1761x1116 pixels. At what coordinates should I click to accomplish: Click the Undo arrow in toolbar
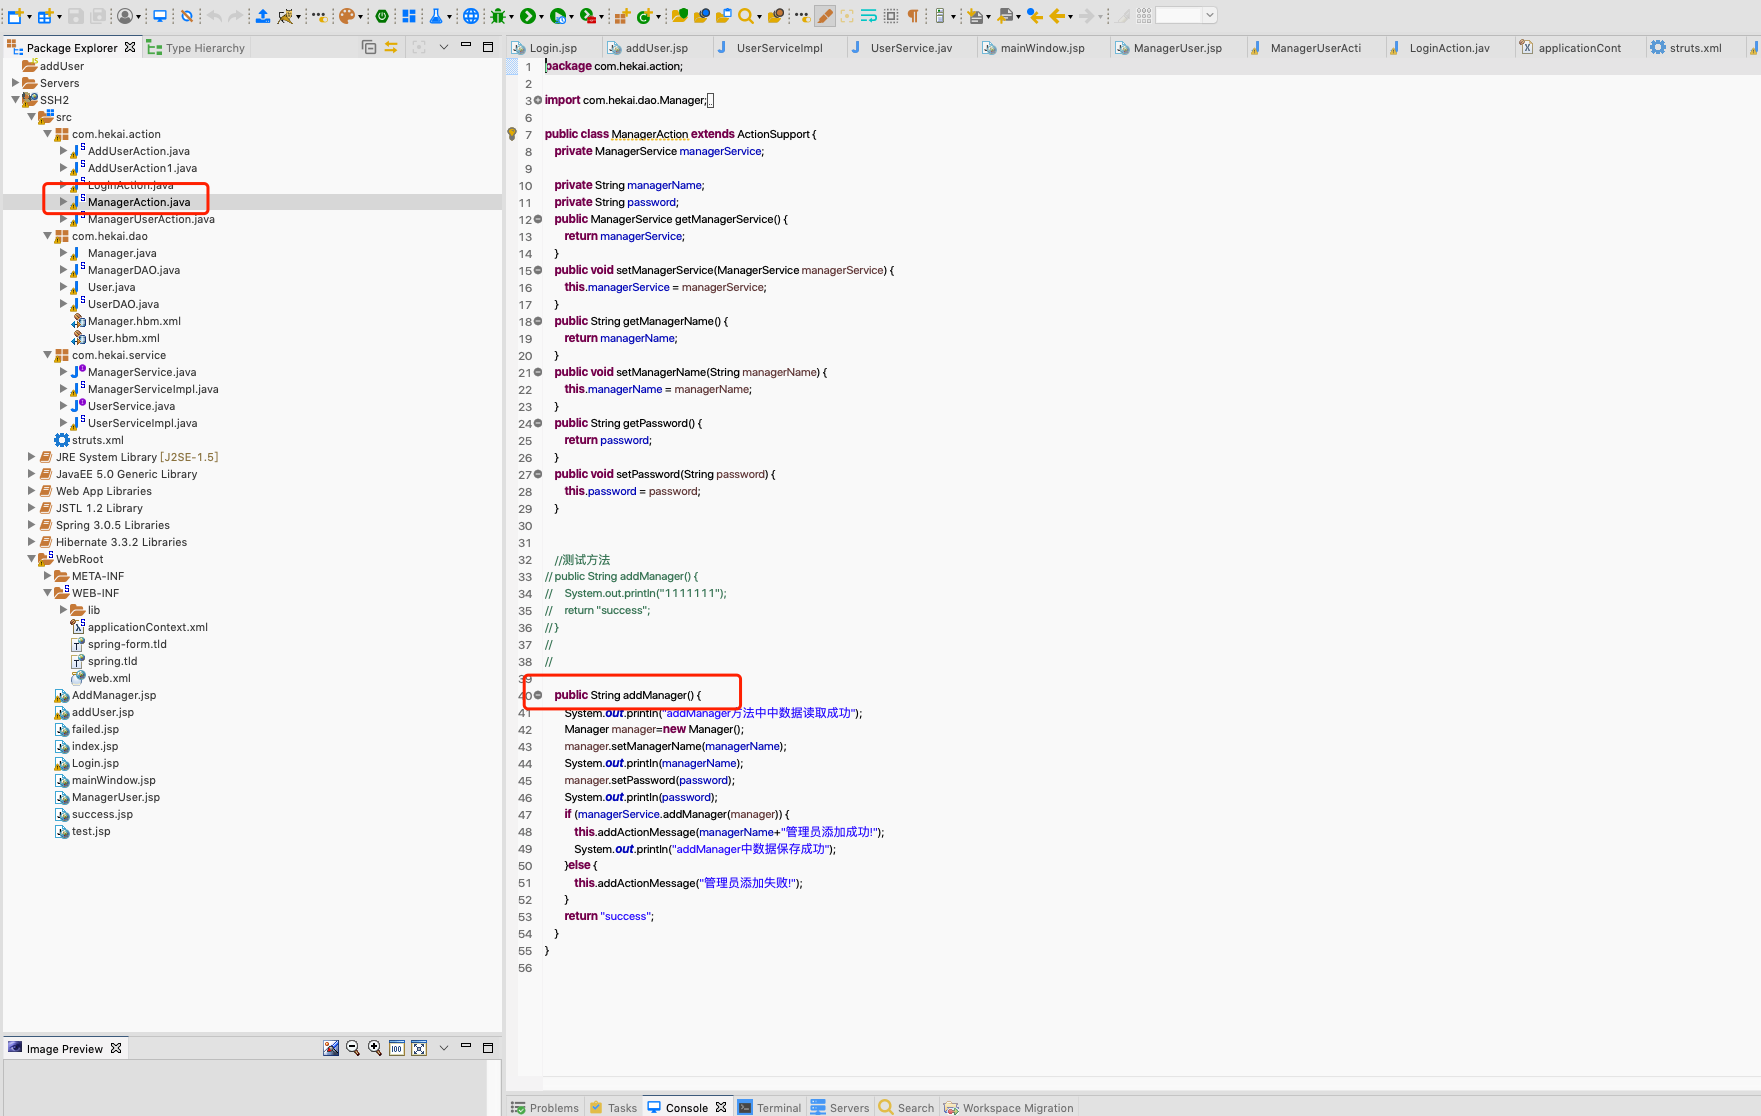pyautogui.click(x=214, y=16)
